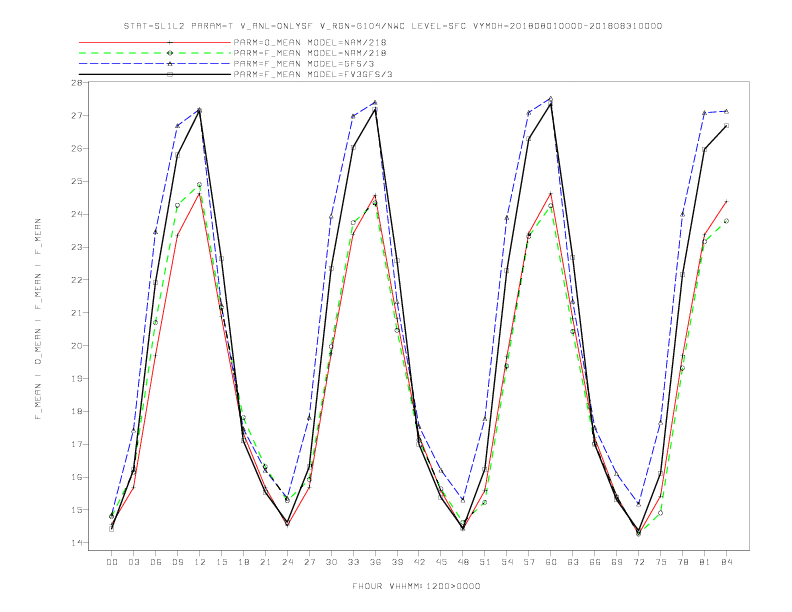Click x-axis tick label 51

point(485,562)
